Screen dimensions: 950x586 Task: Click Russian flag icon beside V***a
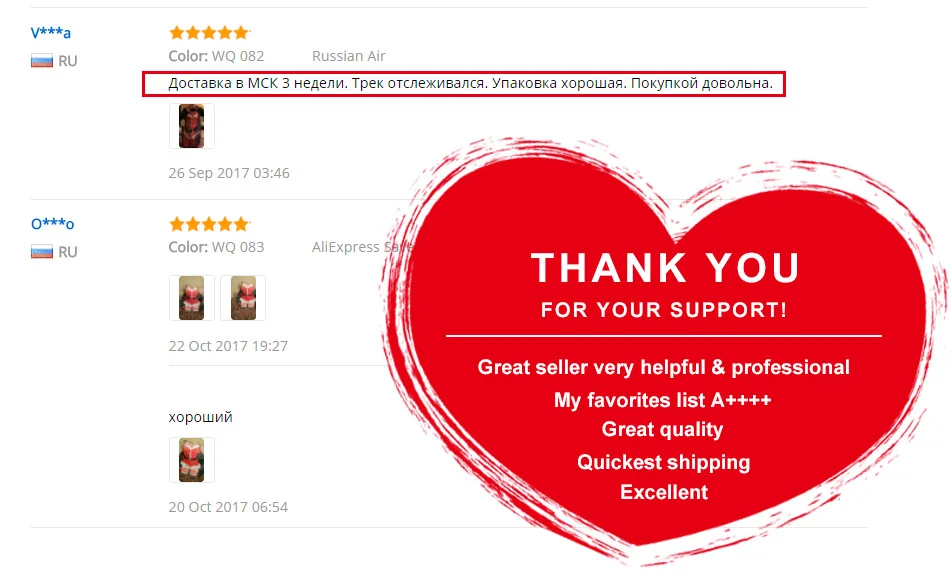(42, 61)
